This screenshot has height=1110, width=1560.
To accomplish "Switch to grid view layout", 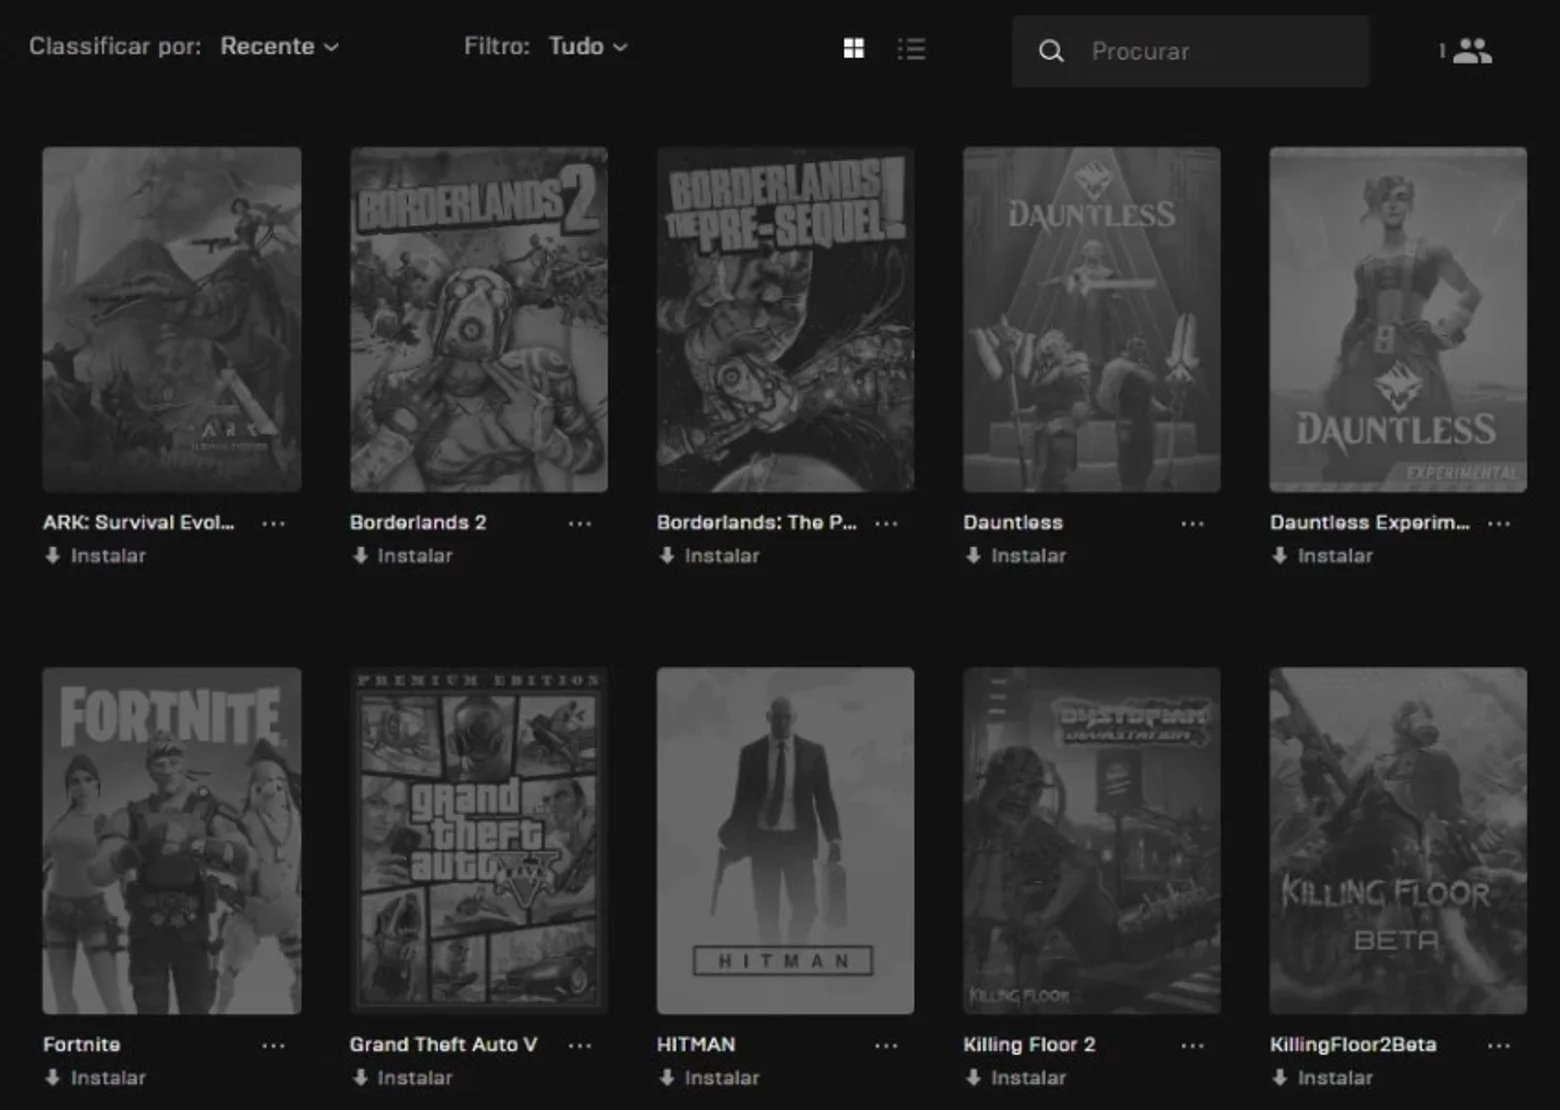I will pyautogui.click(x=854, y=48).
